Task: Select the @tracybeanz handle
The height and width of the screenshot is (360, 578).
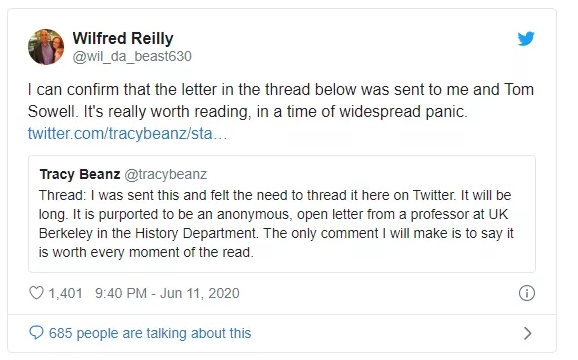Action: click(166, 174)
